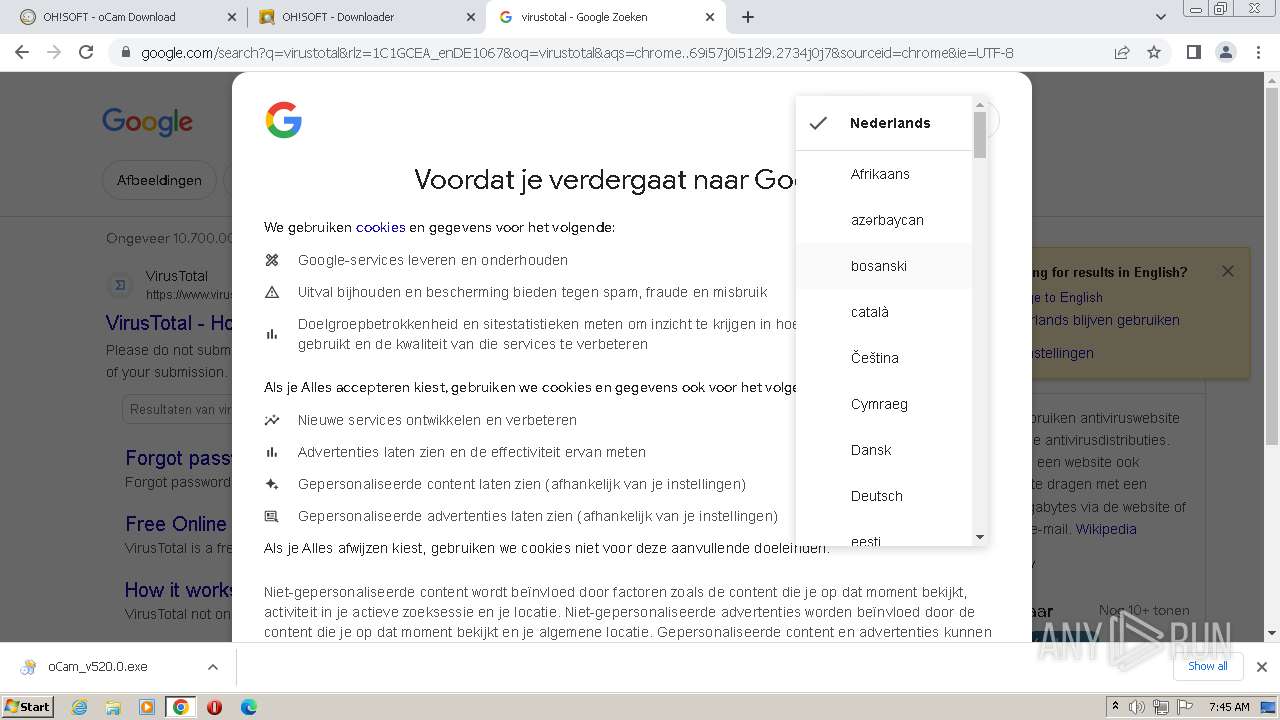
Task: Click the VirusTotal result favicon
Action: coord(120,285)
